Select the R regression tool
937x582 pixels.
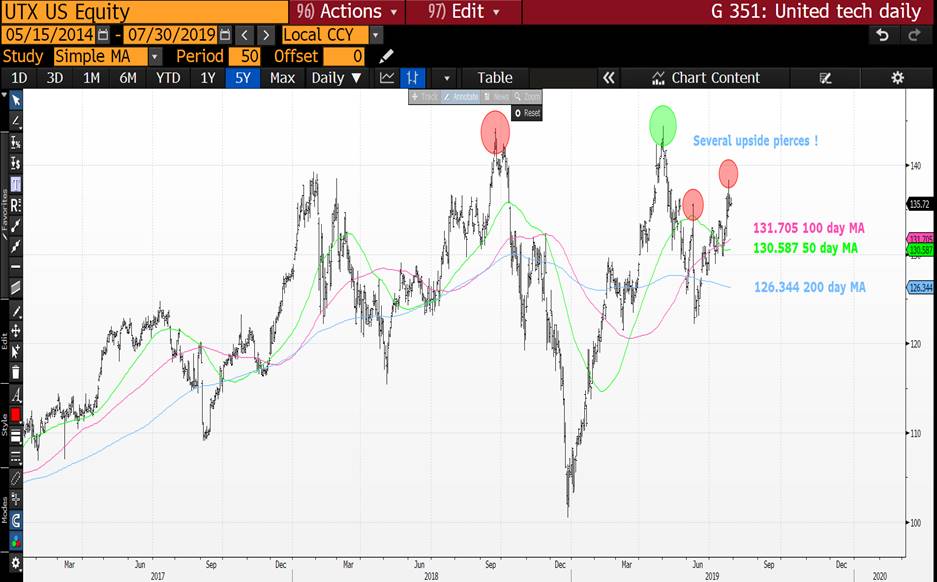click(x=16, y=205)
